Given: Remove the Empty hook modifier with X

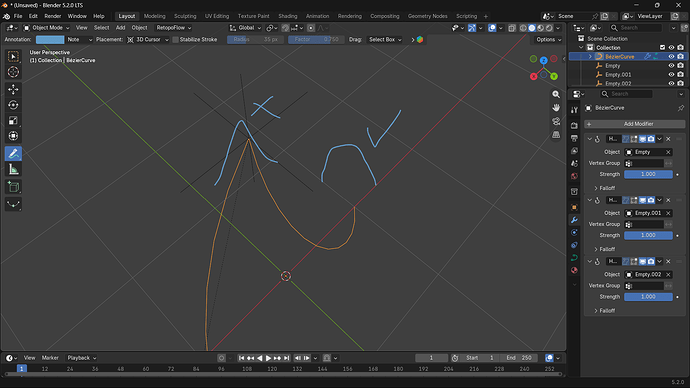Looking at the screenshot, I should (x=668, y=139).
